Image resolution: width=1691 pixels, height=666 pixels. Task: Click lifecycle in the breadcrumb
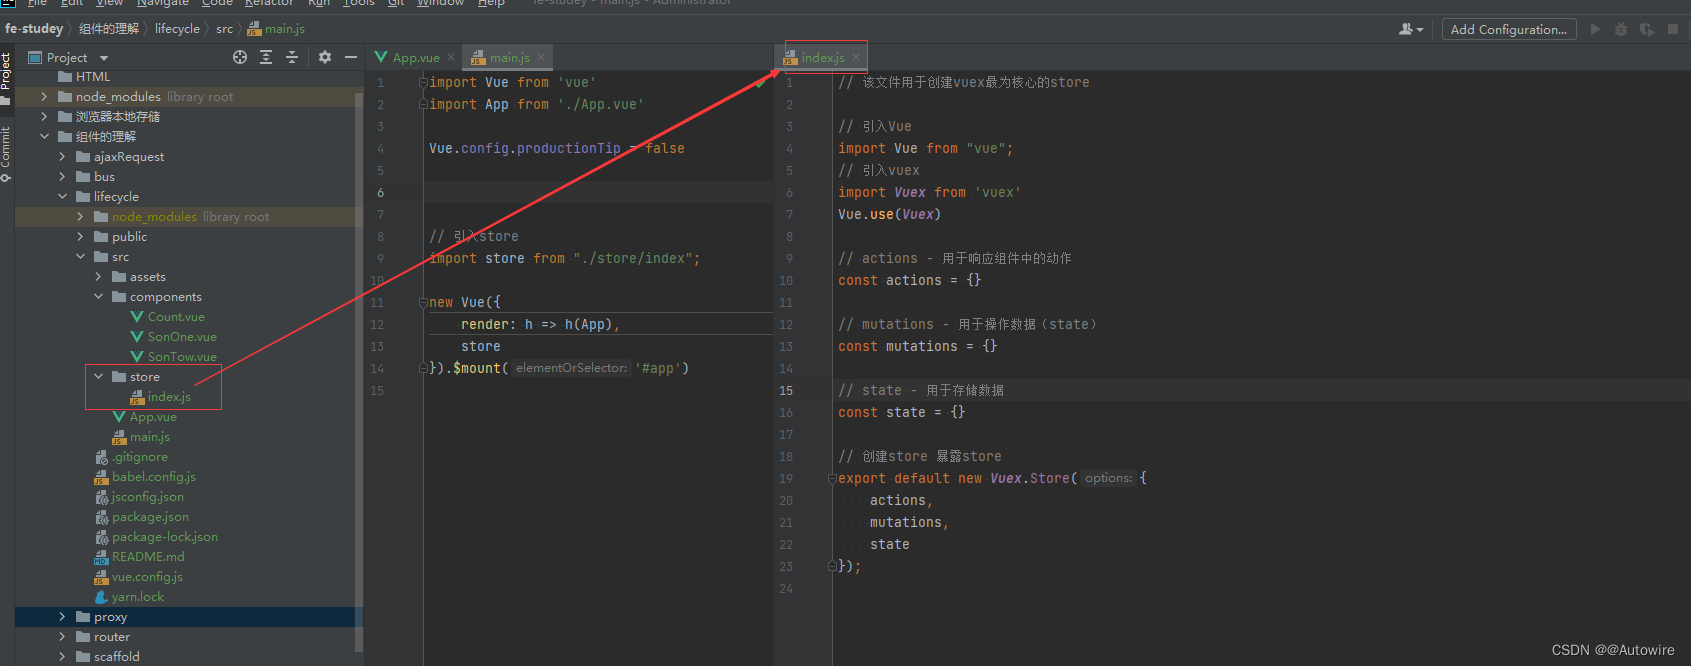click(x=177, y=29)
